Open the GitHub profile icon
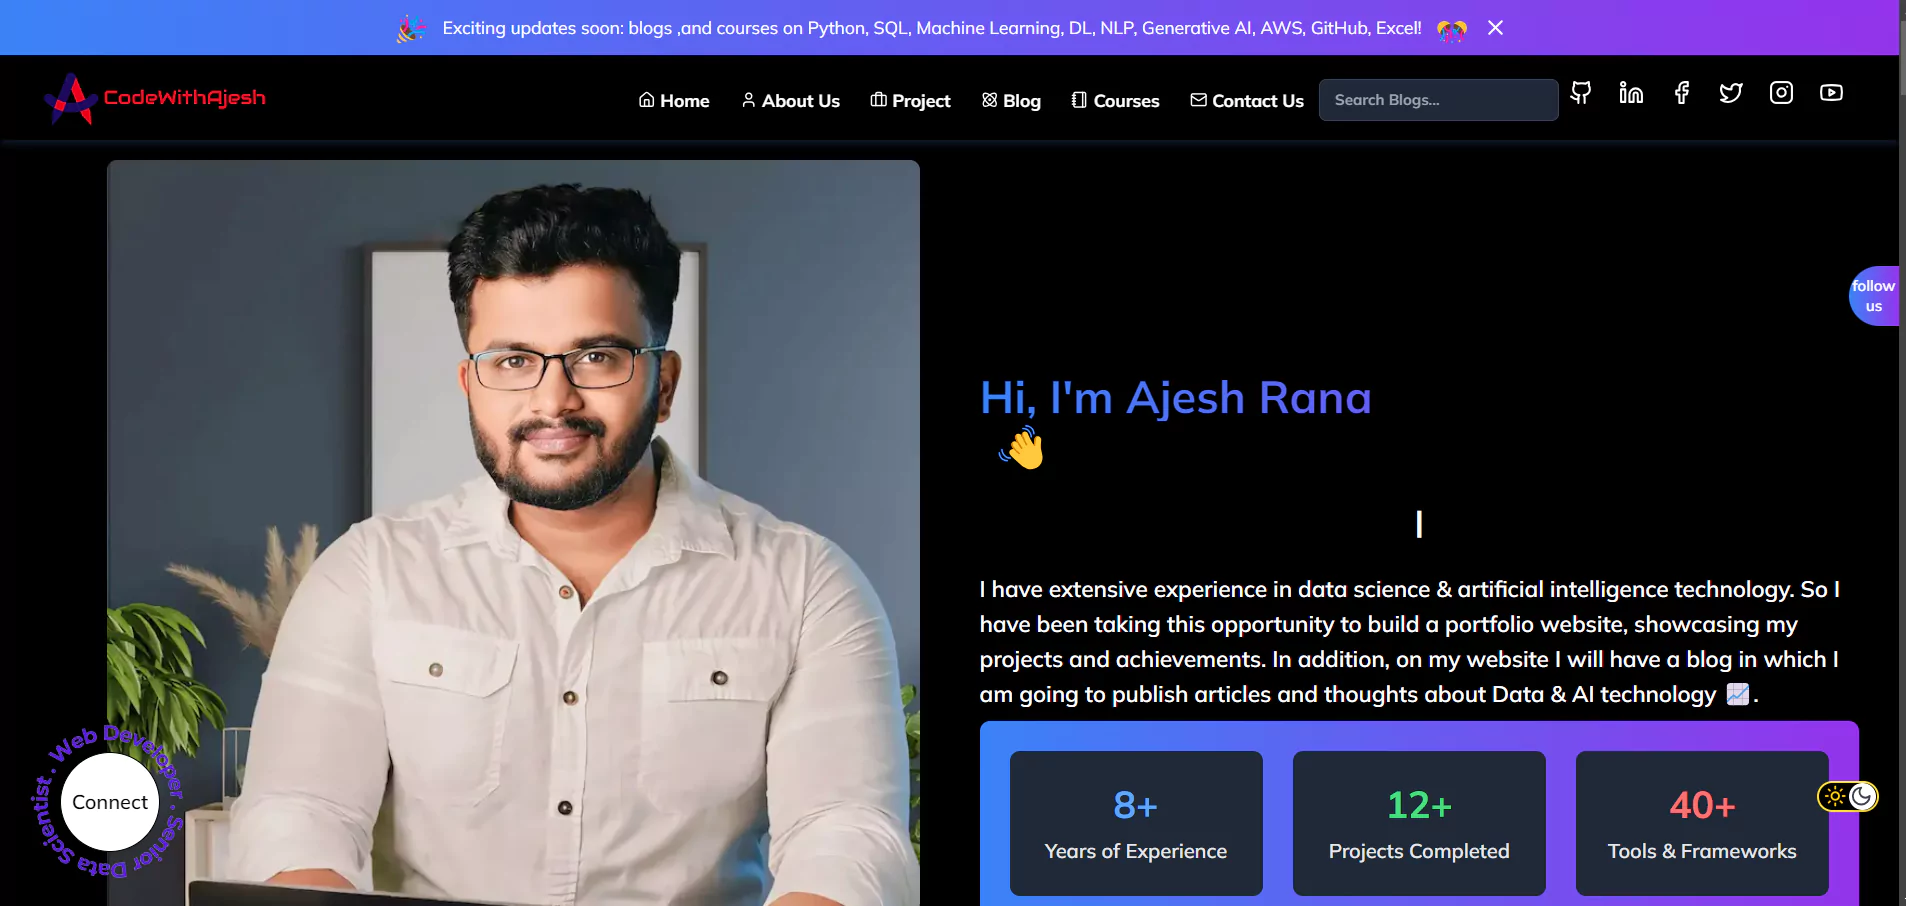This screenshot has height=906, width=1906. pos(1581,93)
